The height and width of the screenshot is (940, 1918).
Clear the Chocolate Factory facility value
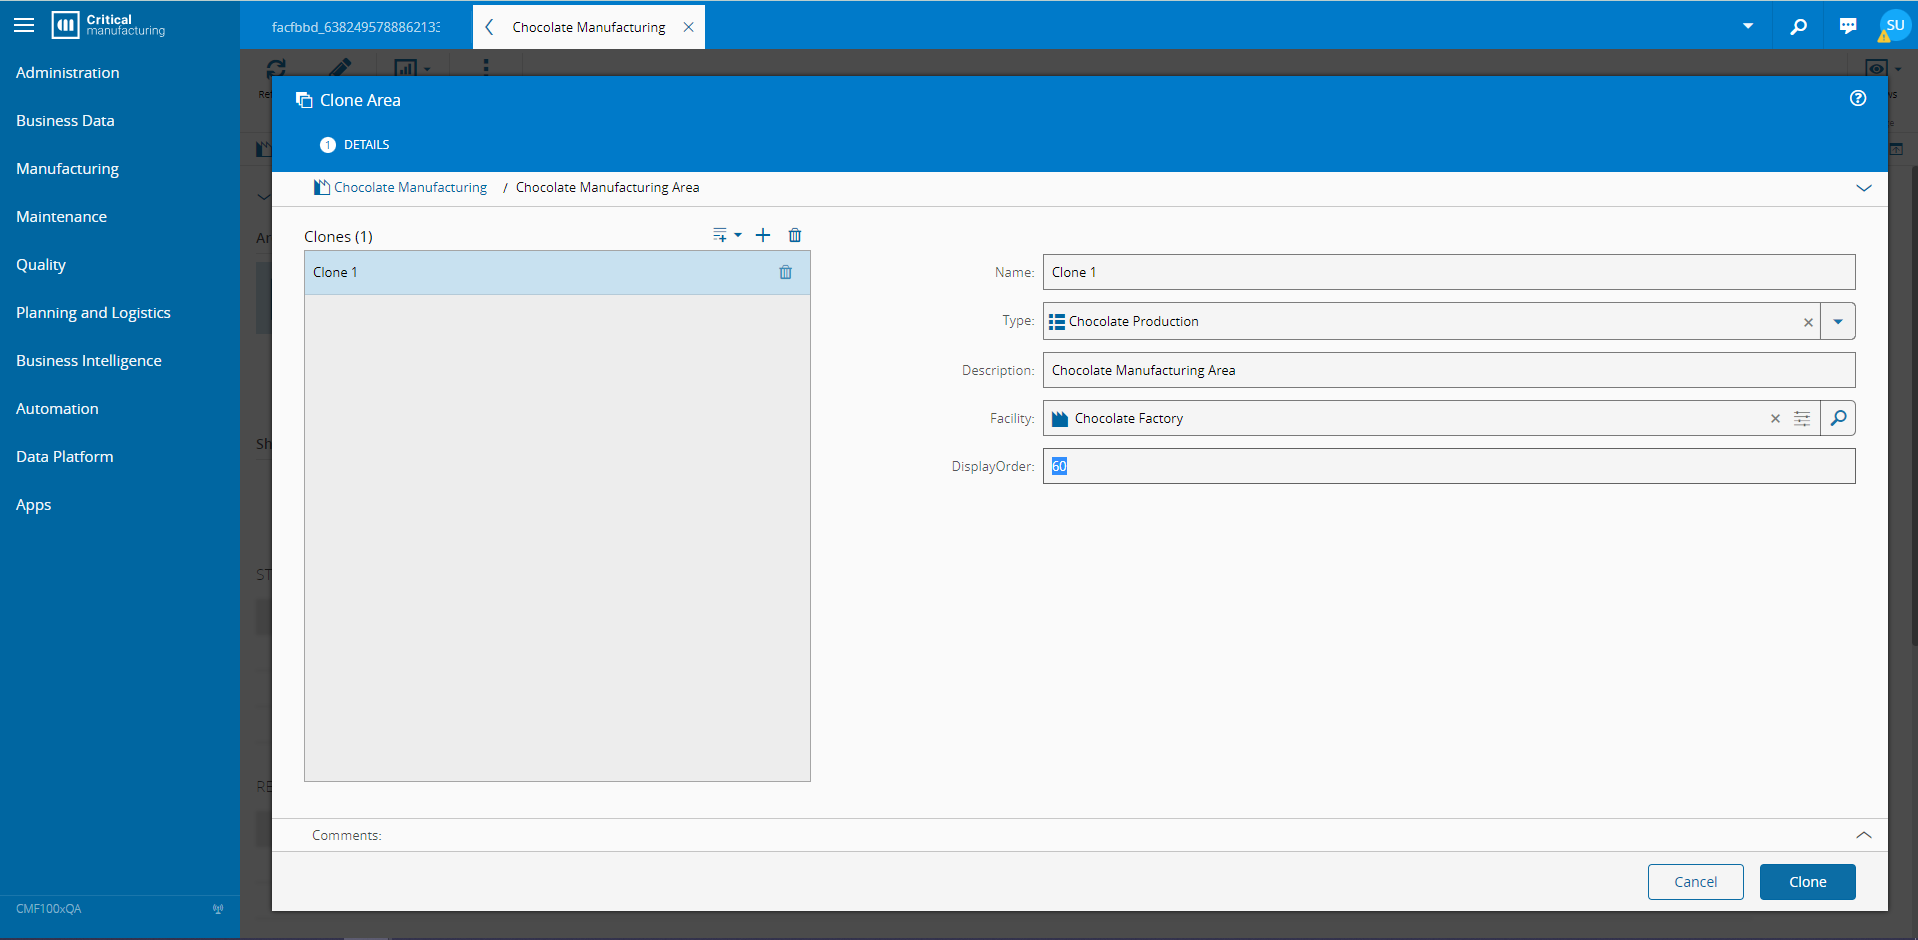coord(1775,419)
